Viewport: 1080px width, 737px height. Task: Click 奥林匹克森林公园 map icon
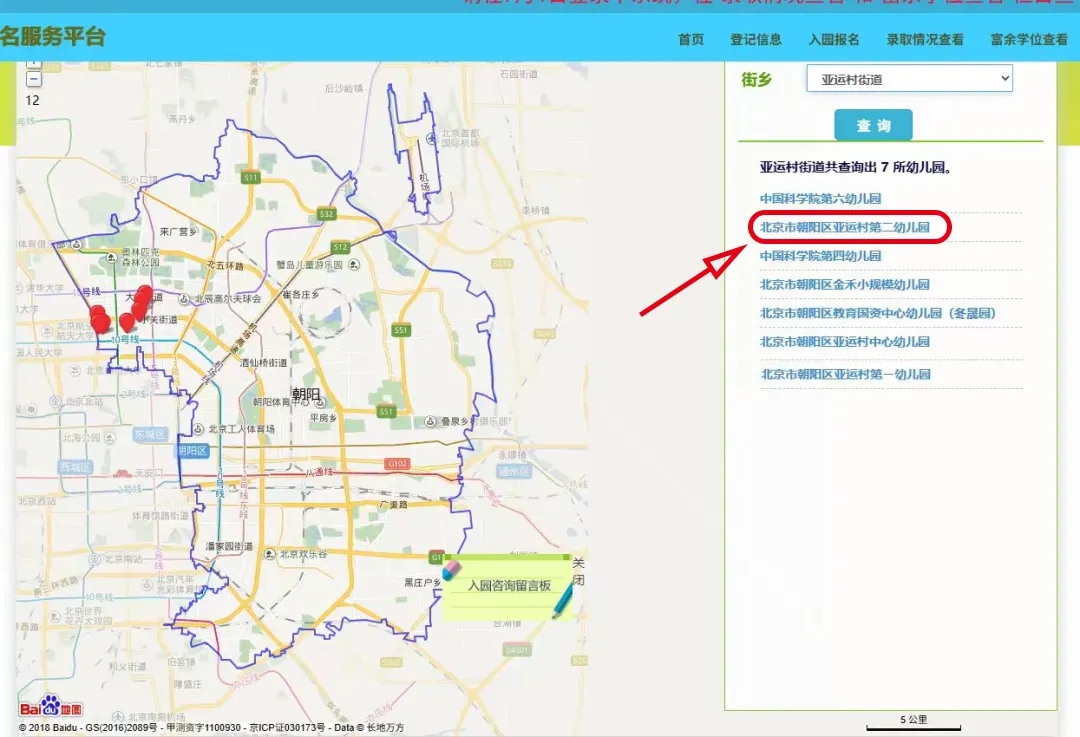(x=112, y=257)
